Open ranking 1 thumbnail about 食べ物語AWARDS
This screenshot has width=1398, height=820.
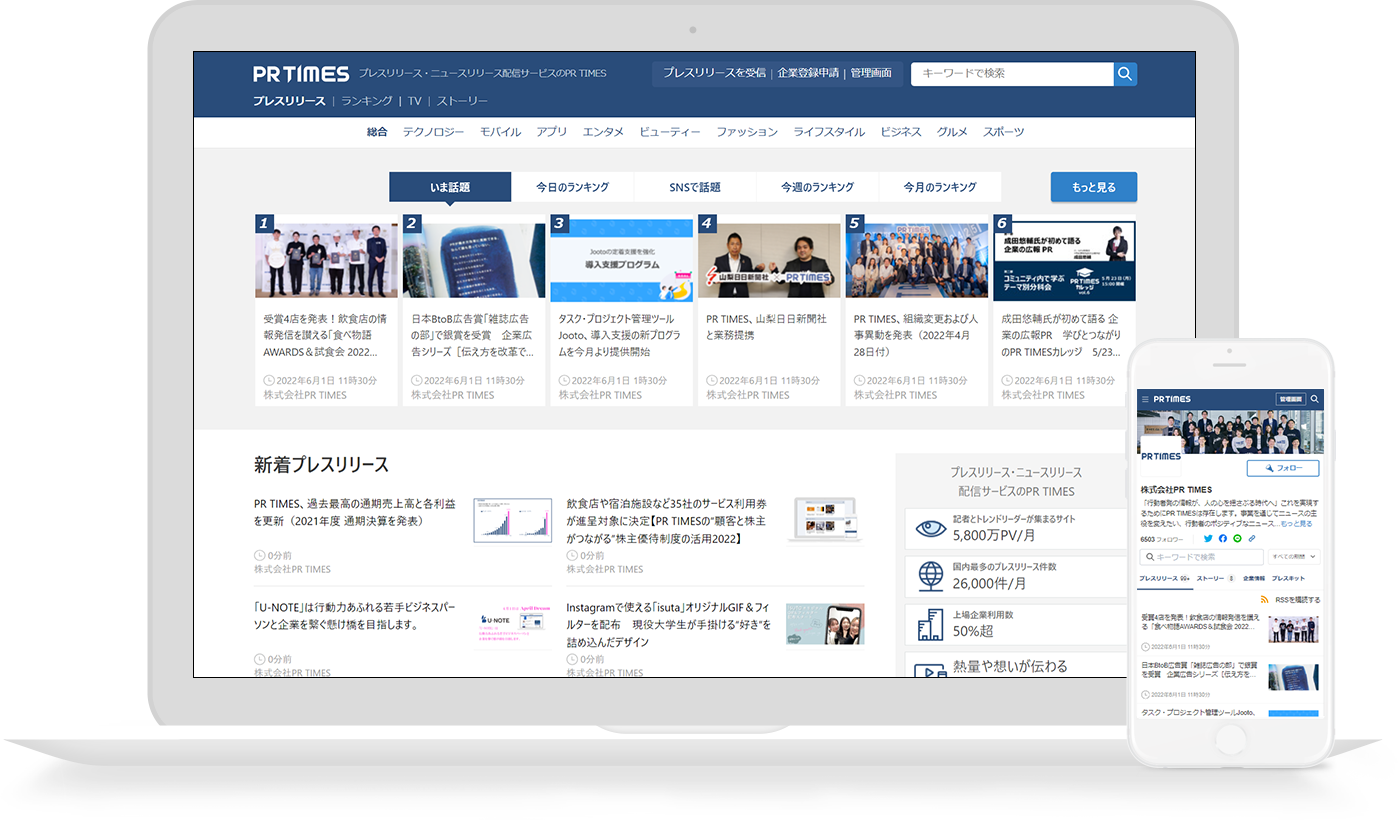(x=326, y=260)
